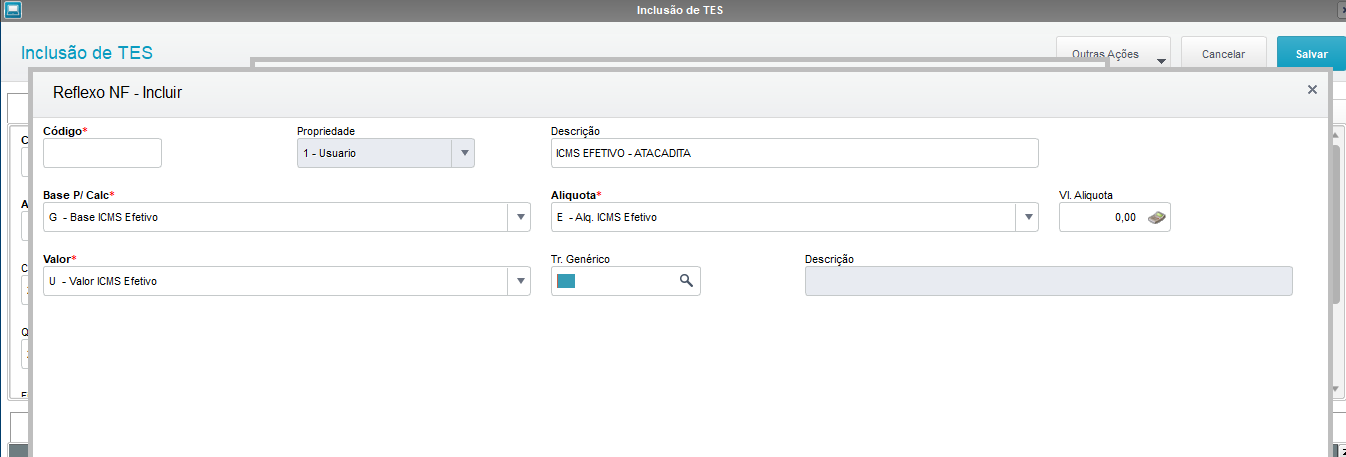The width and height of the screenshot is (1346, 457).
Task: Click the scrollbar down arrow in background window
Action: [1336, 387]
